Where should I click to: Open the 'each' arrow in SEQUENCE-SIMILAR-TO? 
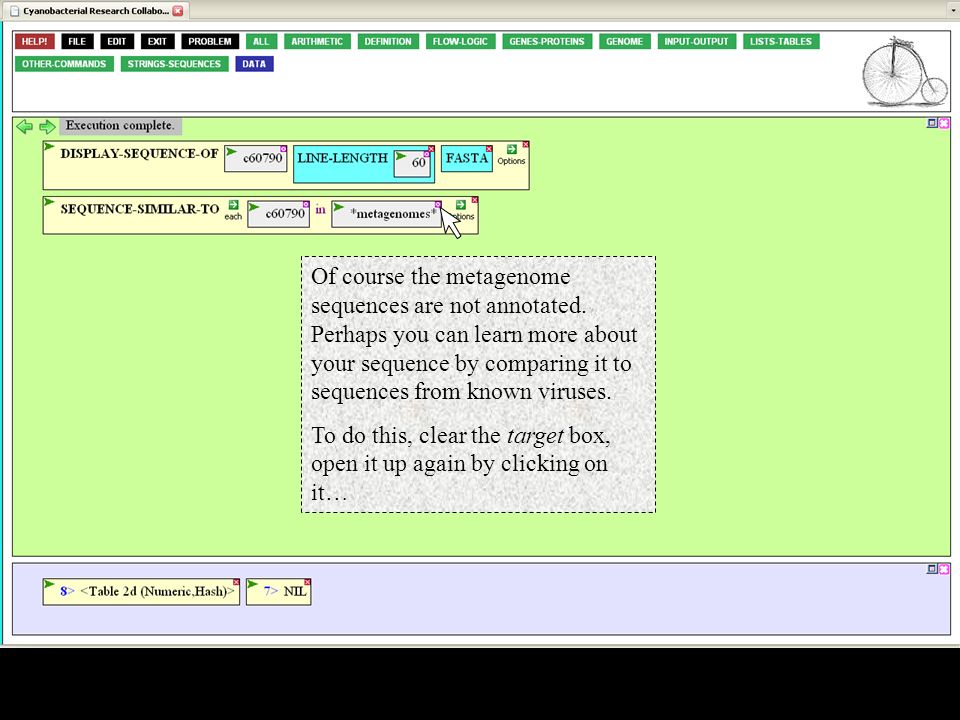233,204
